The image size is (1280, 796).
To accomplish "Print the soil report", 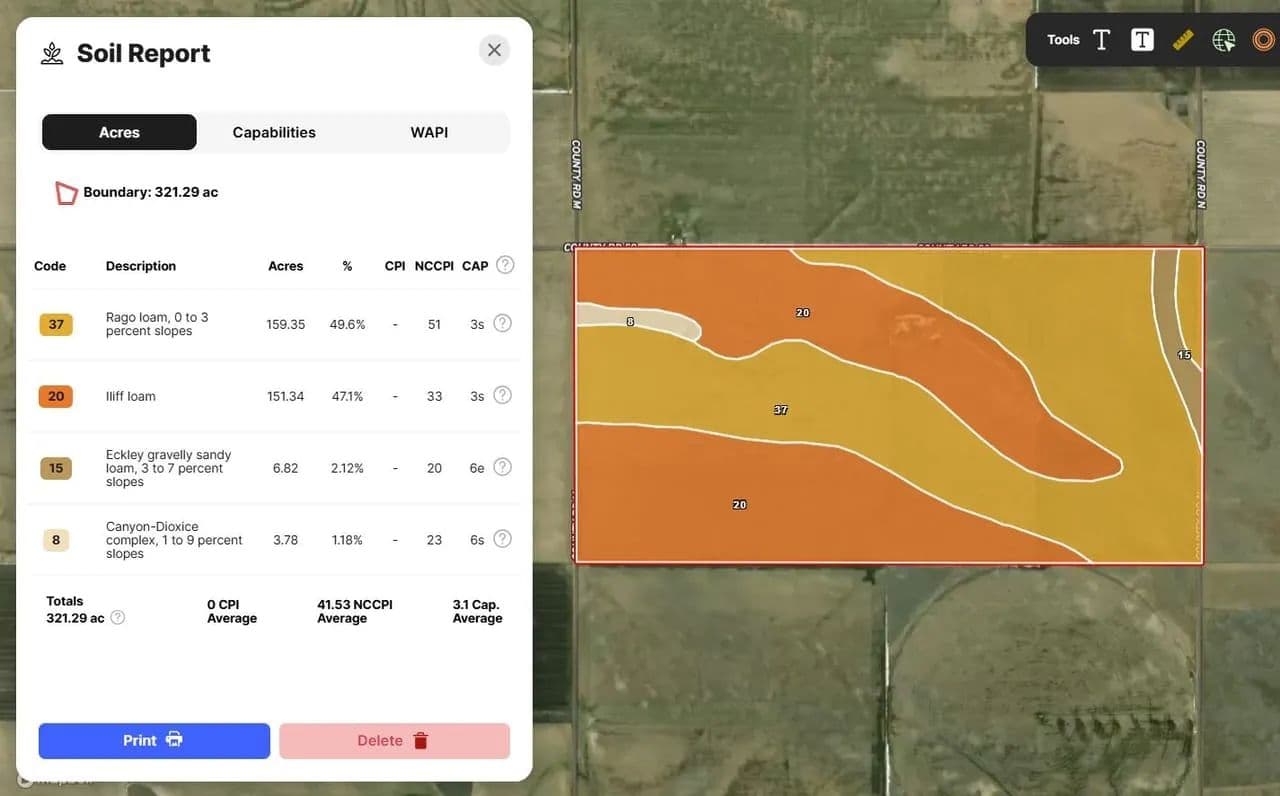I will [x=154, y=741].
